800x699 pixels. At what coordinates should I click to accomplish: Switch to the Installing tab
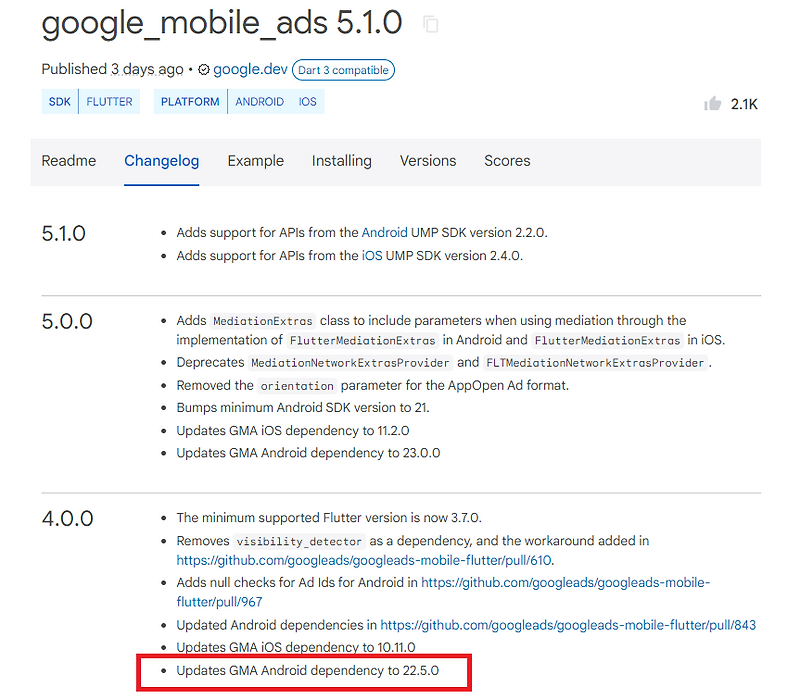342,161
